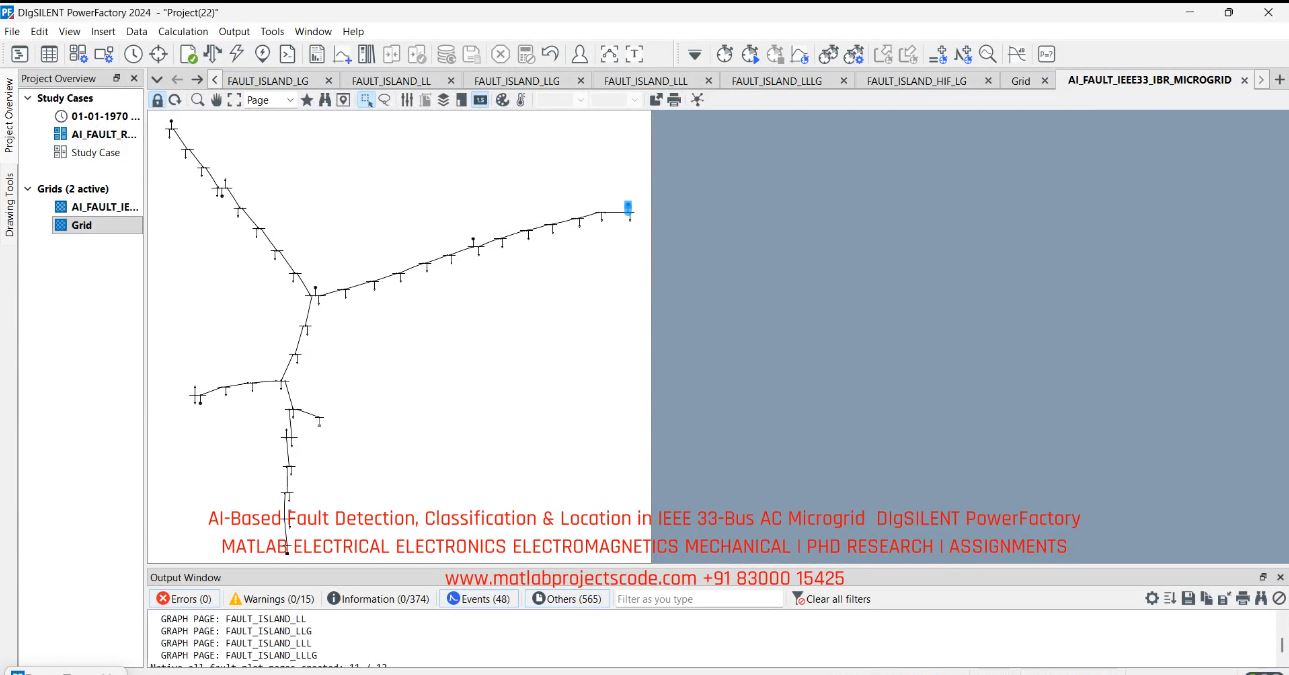The width and height of the screenshot is (1289, 675).
Task: Open the Drawing Tools side tab
Action: point(9,205)
